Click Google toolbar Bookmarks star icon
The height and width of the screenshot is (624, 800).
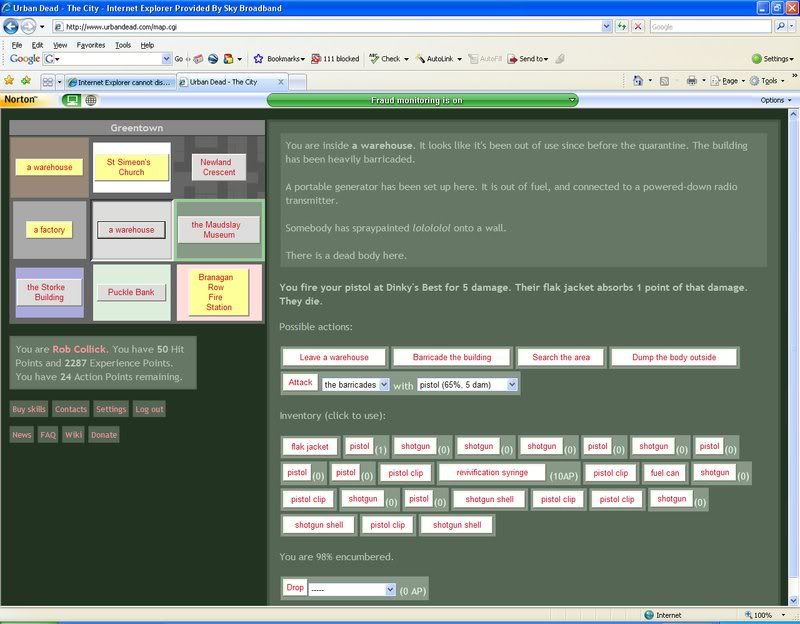pos(258,59)
